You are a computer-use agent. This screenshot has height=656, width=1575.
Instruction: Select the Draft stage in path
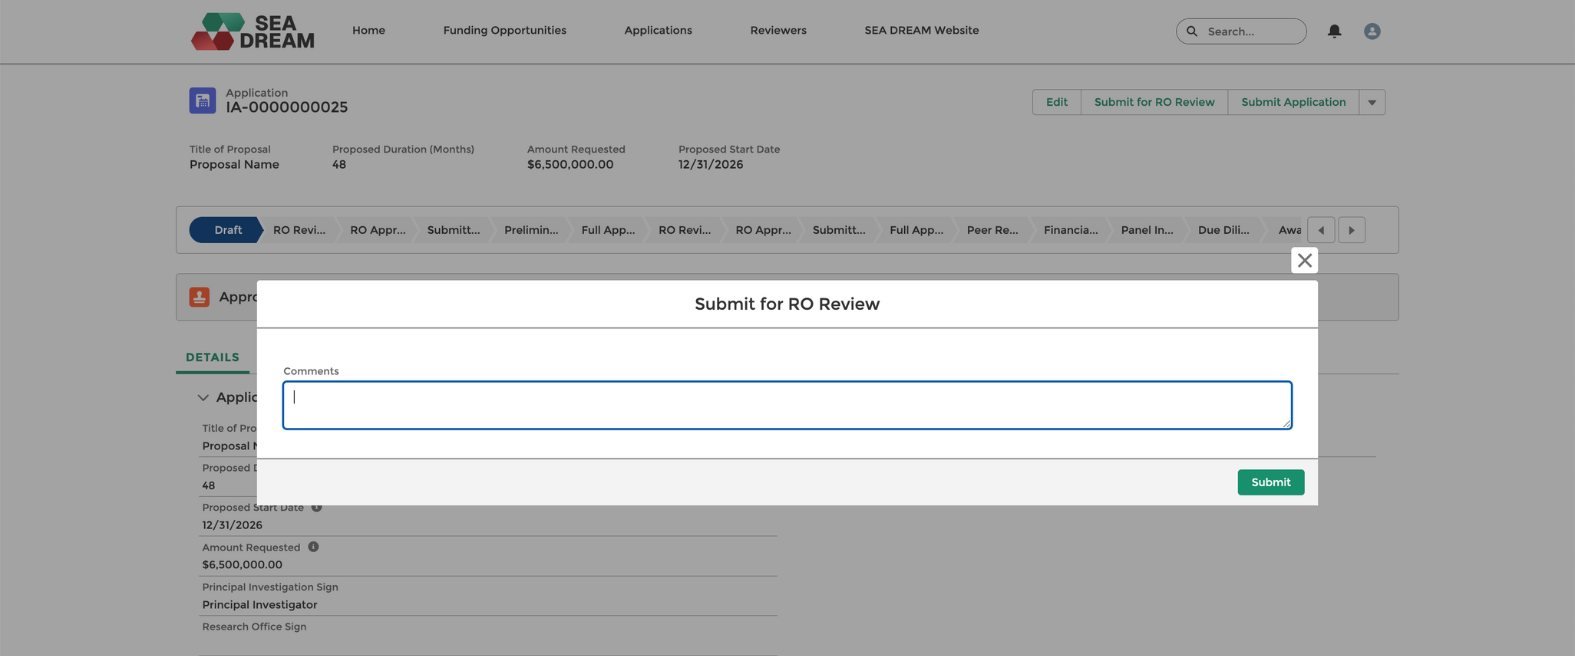click(226, 230)
